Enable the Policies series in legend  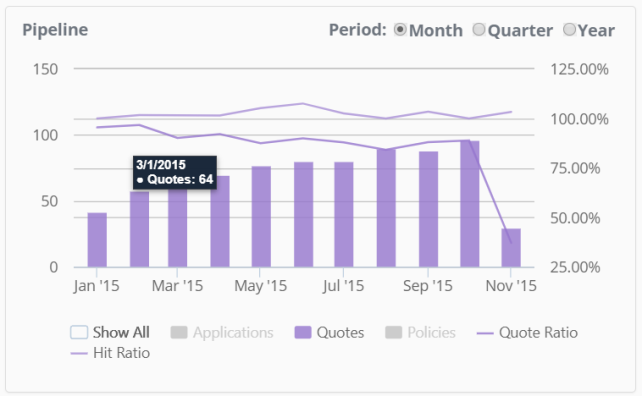coord(393,333)
